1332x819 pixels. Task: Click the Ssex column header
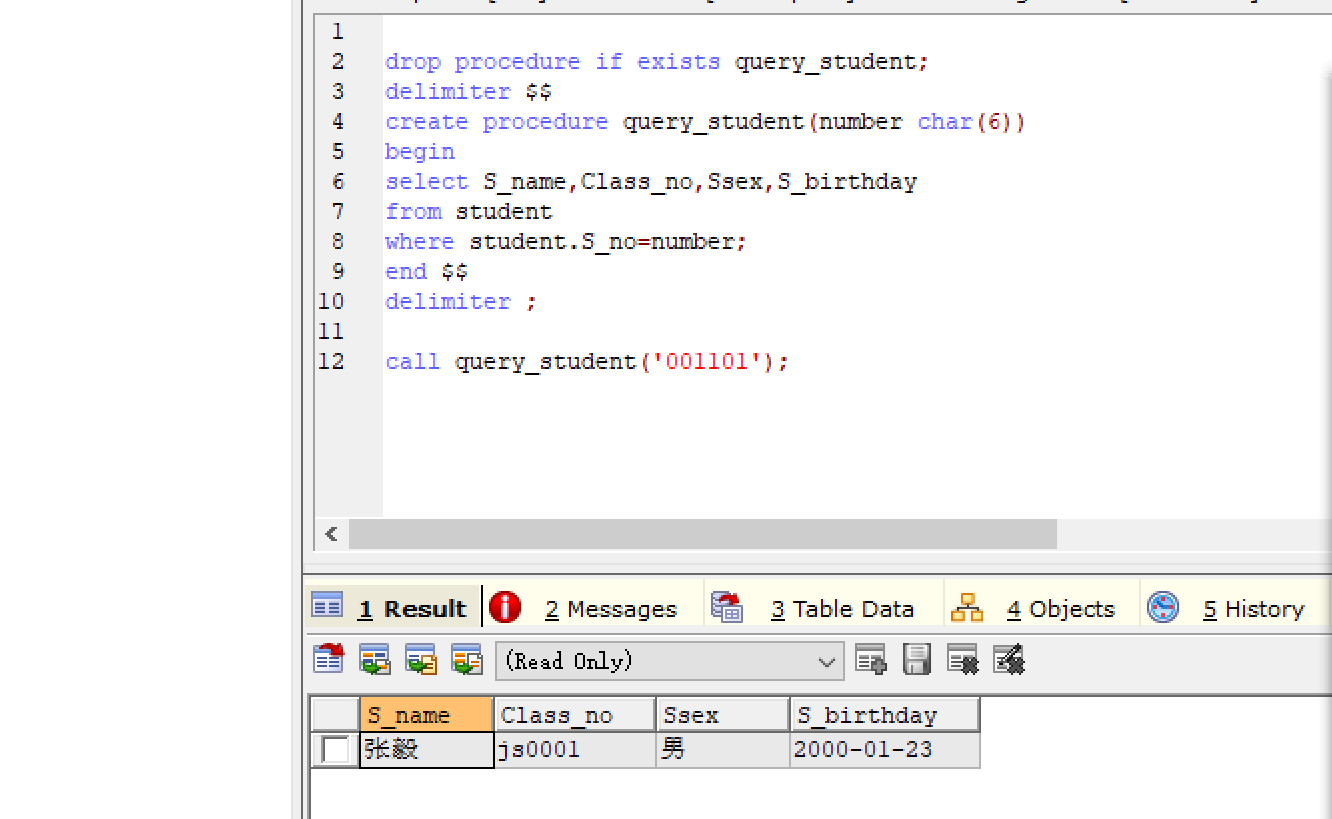point(723,715)
